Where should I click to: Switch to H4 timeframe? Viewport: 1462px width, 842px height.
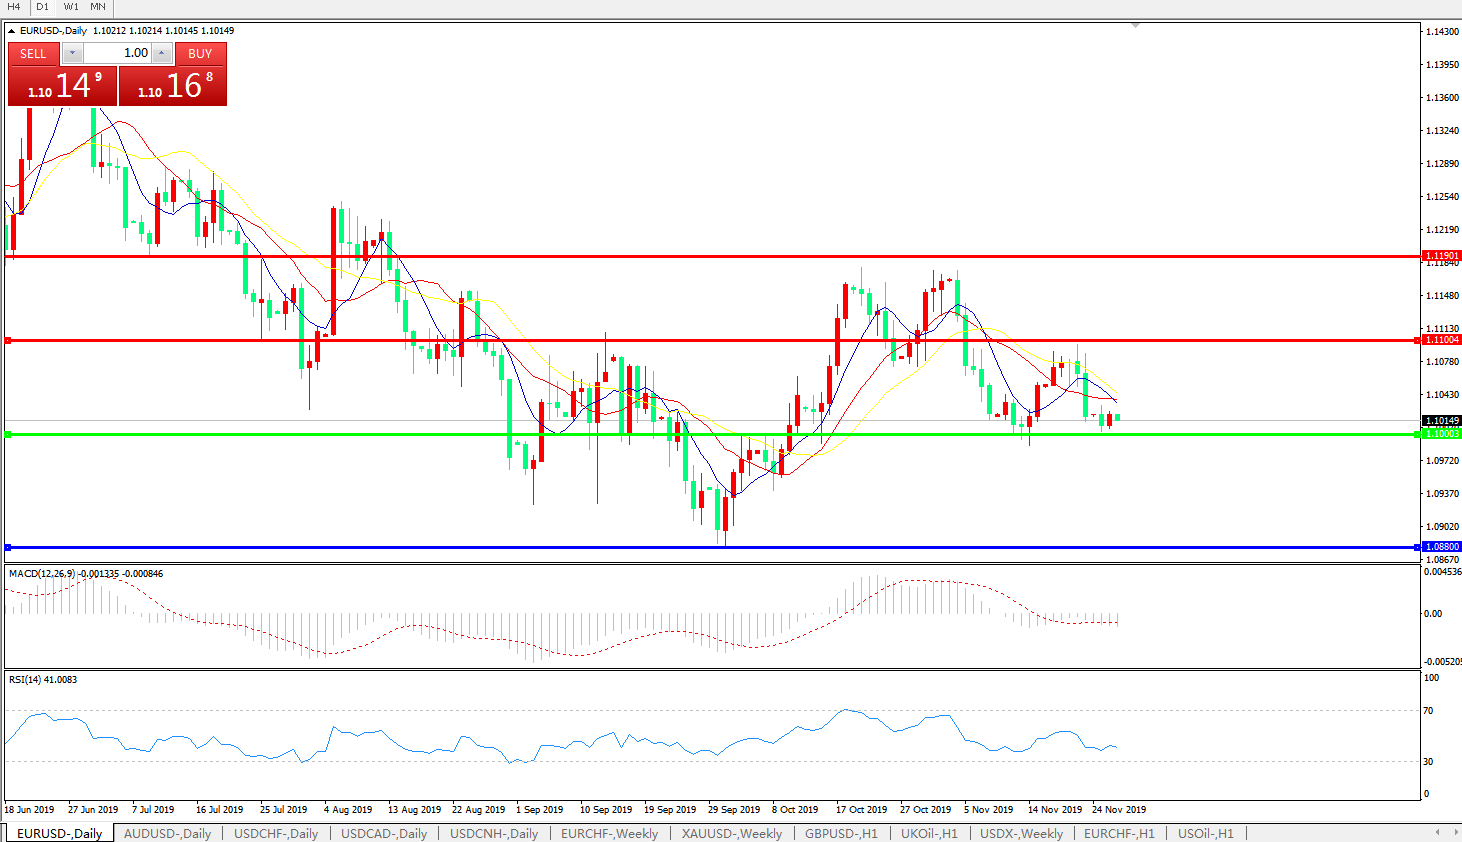coord(14,7)
